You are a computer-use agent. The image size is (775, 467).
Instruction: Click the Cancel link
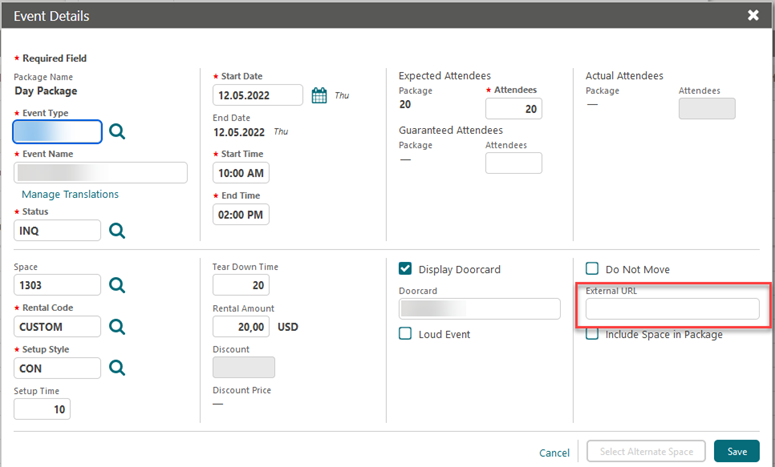(554, 452)
